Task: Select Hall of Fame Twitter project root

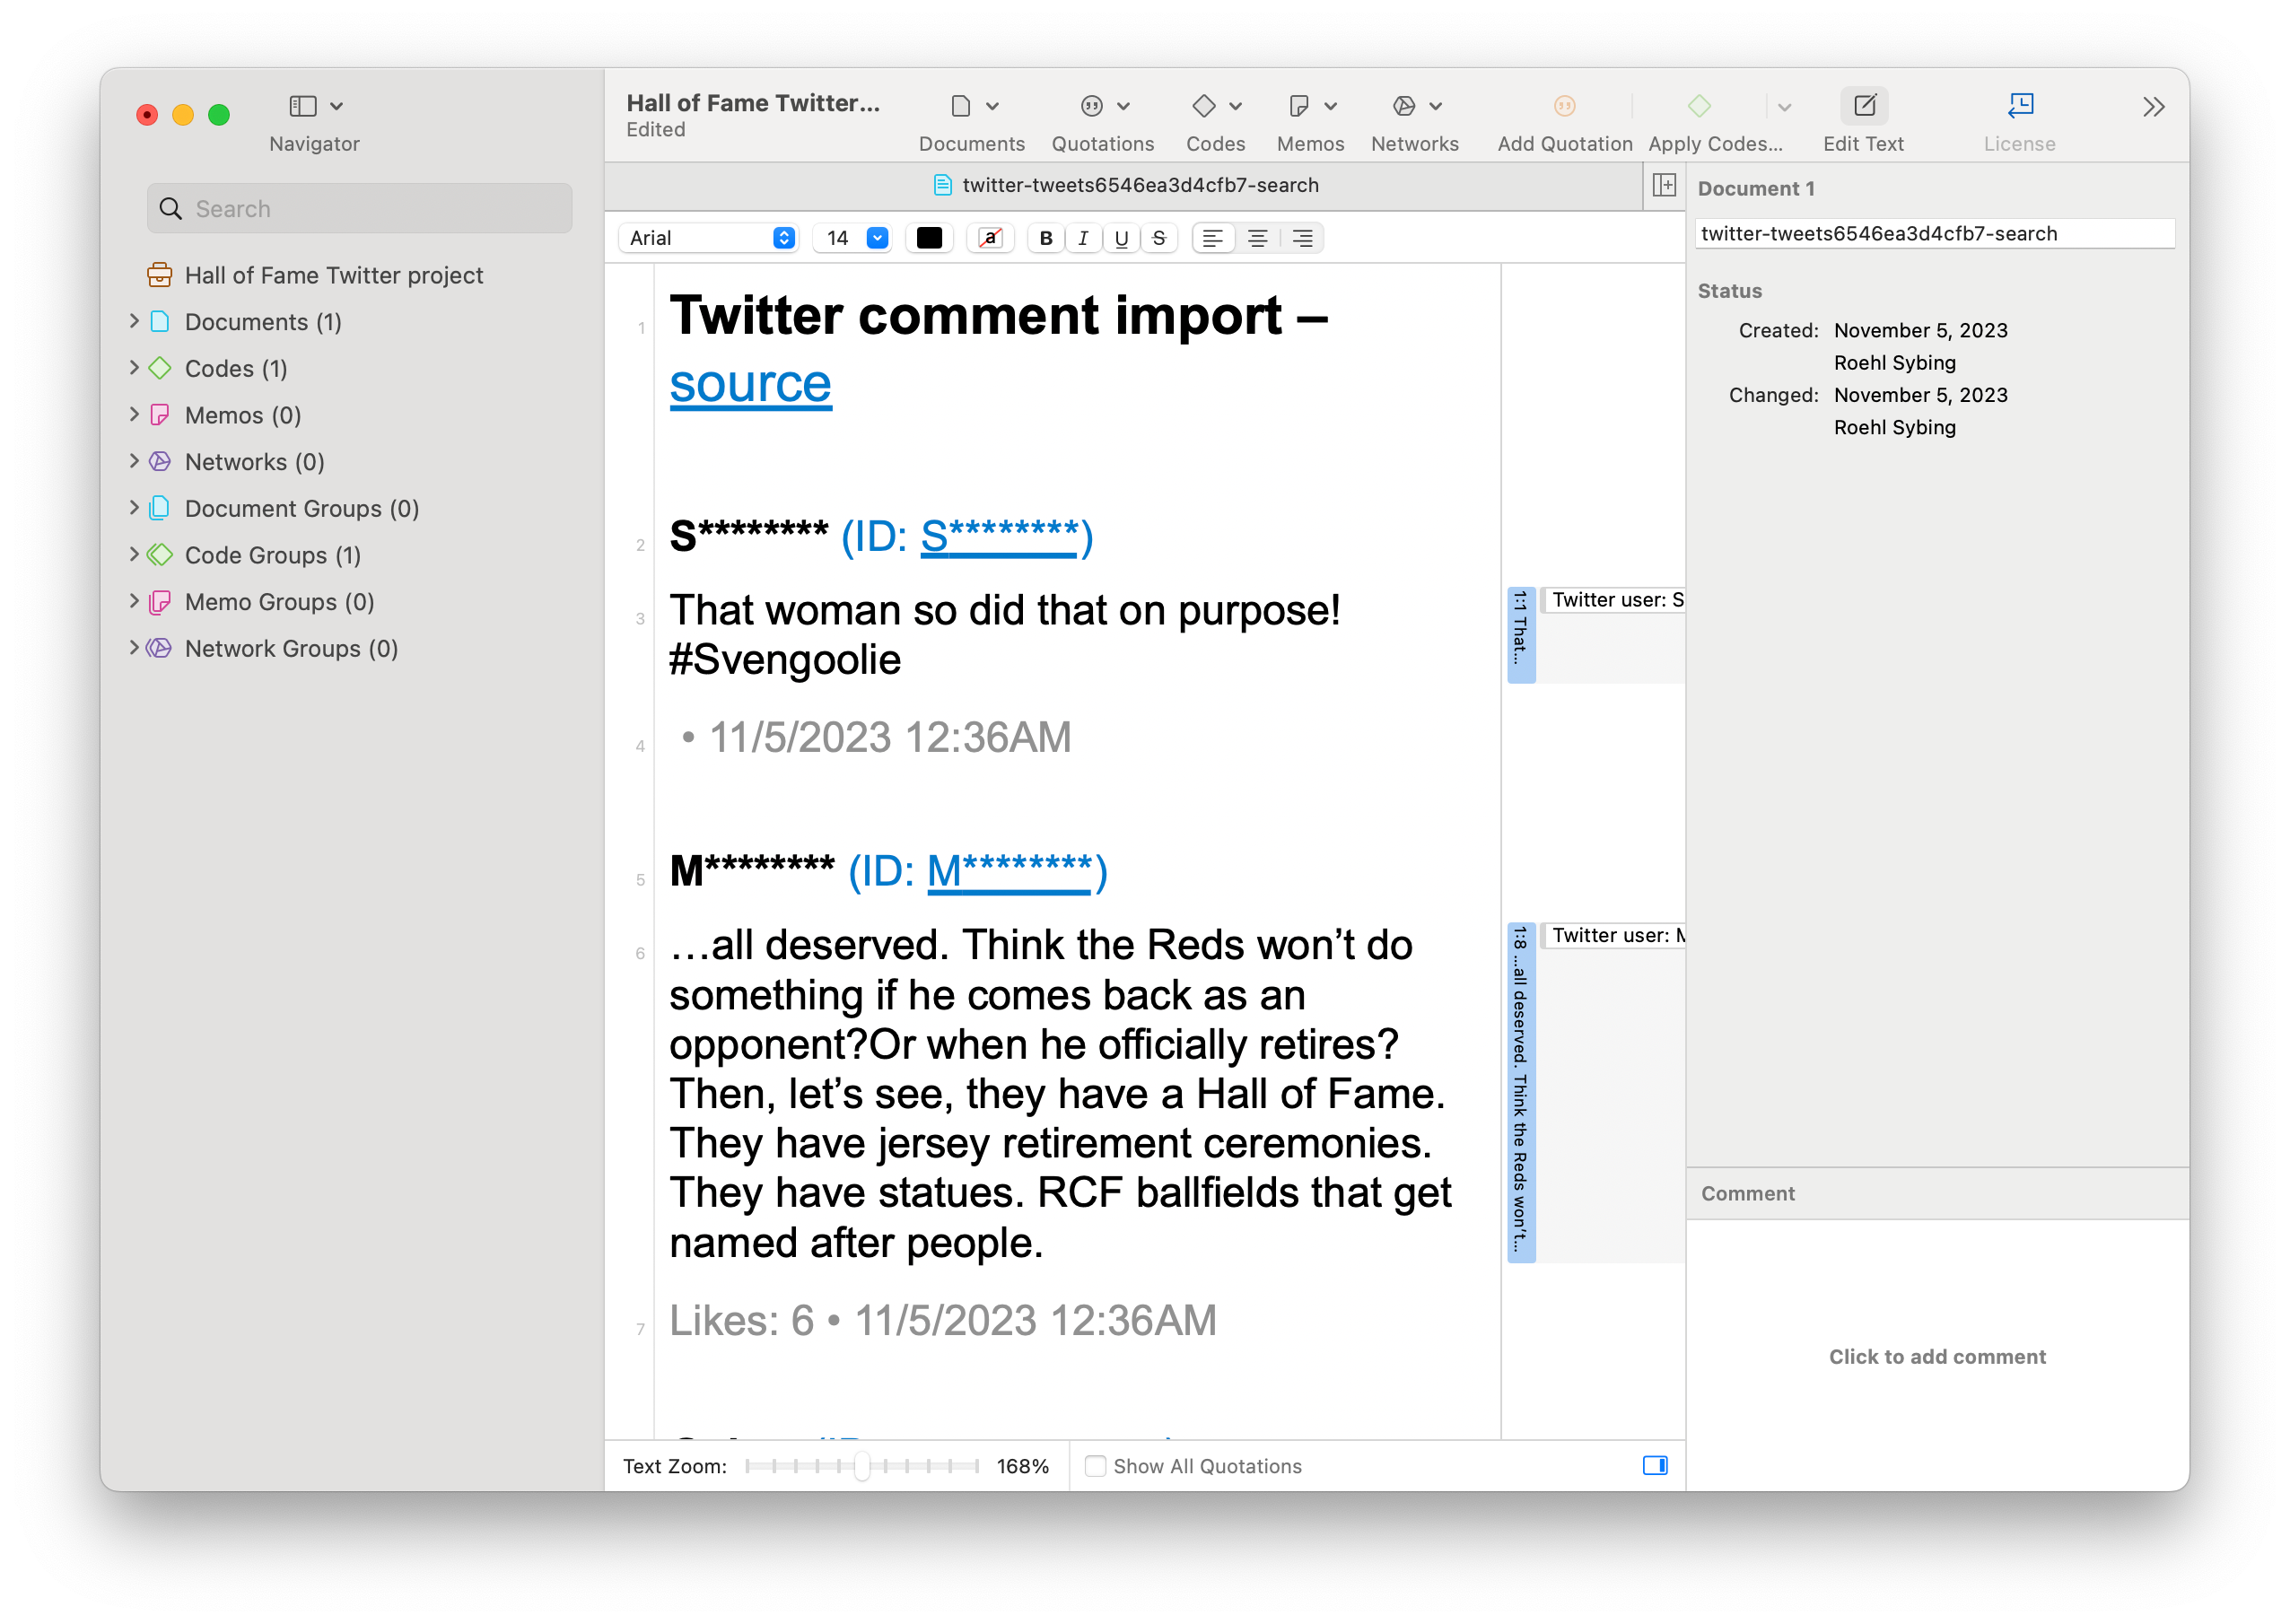Action: click(x=333, y=275)
